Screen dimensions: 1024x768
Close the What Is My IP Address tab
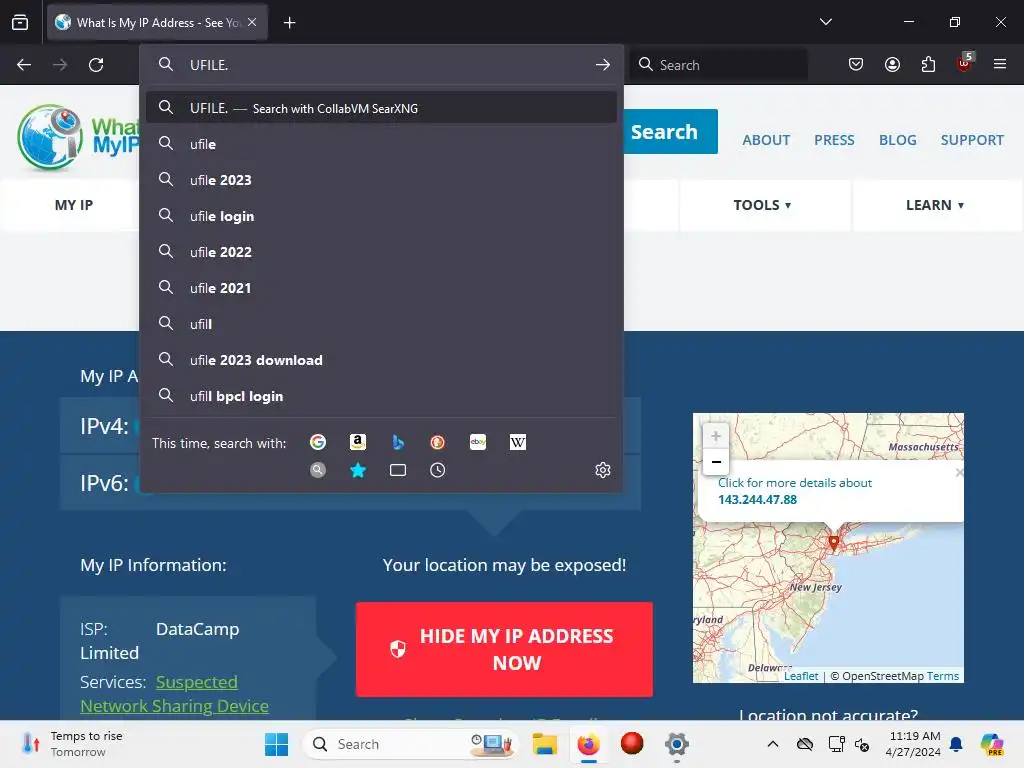coord(252,22)
